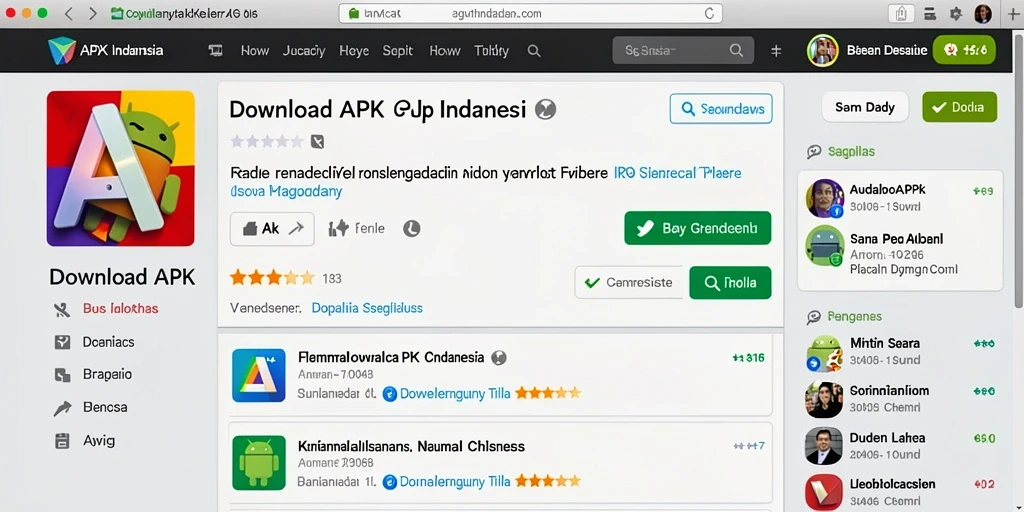Open IRO Sienrecal Tlaere link
This screenshot has width=1024, height=512.
pyautogui.click(x=678, y=173)
